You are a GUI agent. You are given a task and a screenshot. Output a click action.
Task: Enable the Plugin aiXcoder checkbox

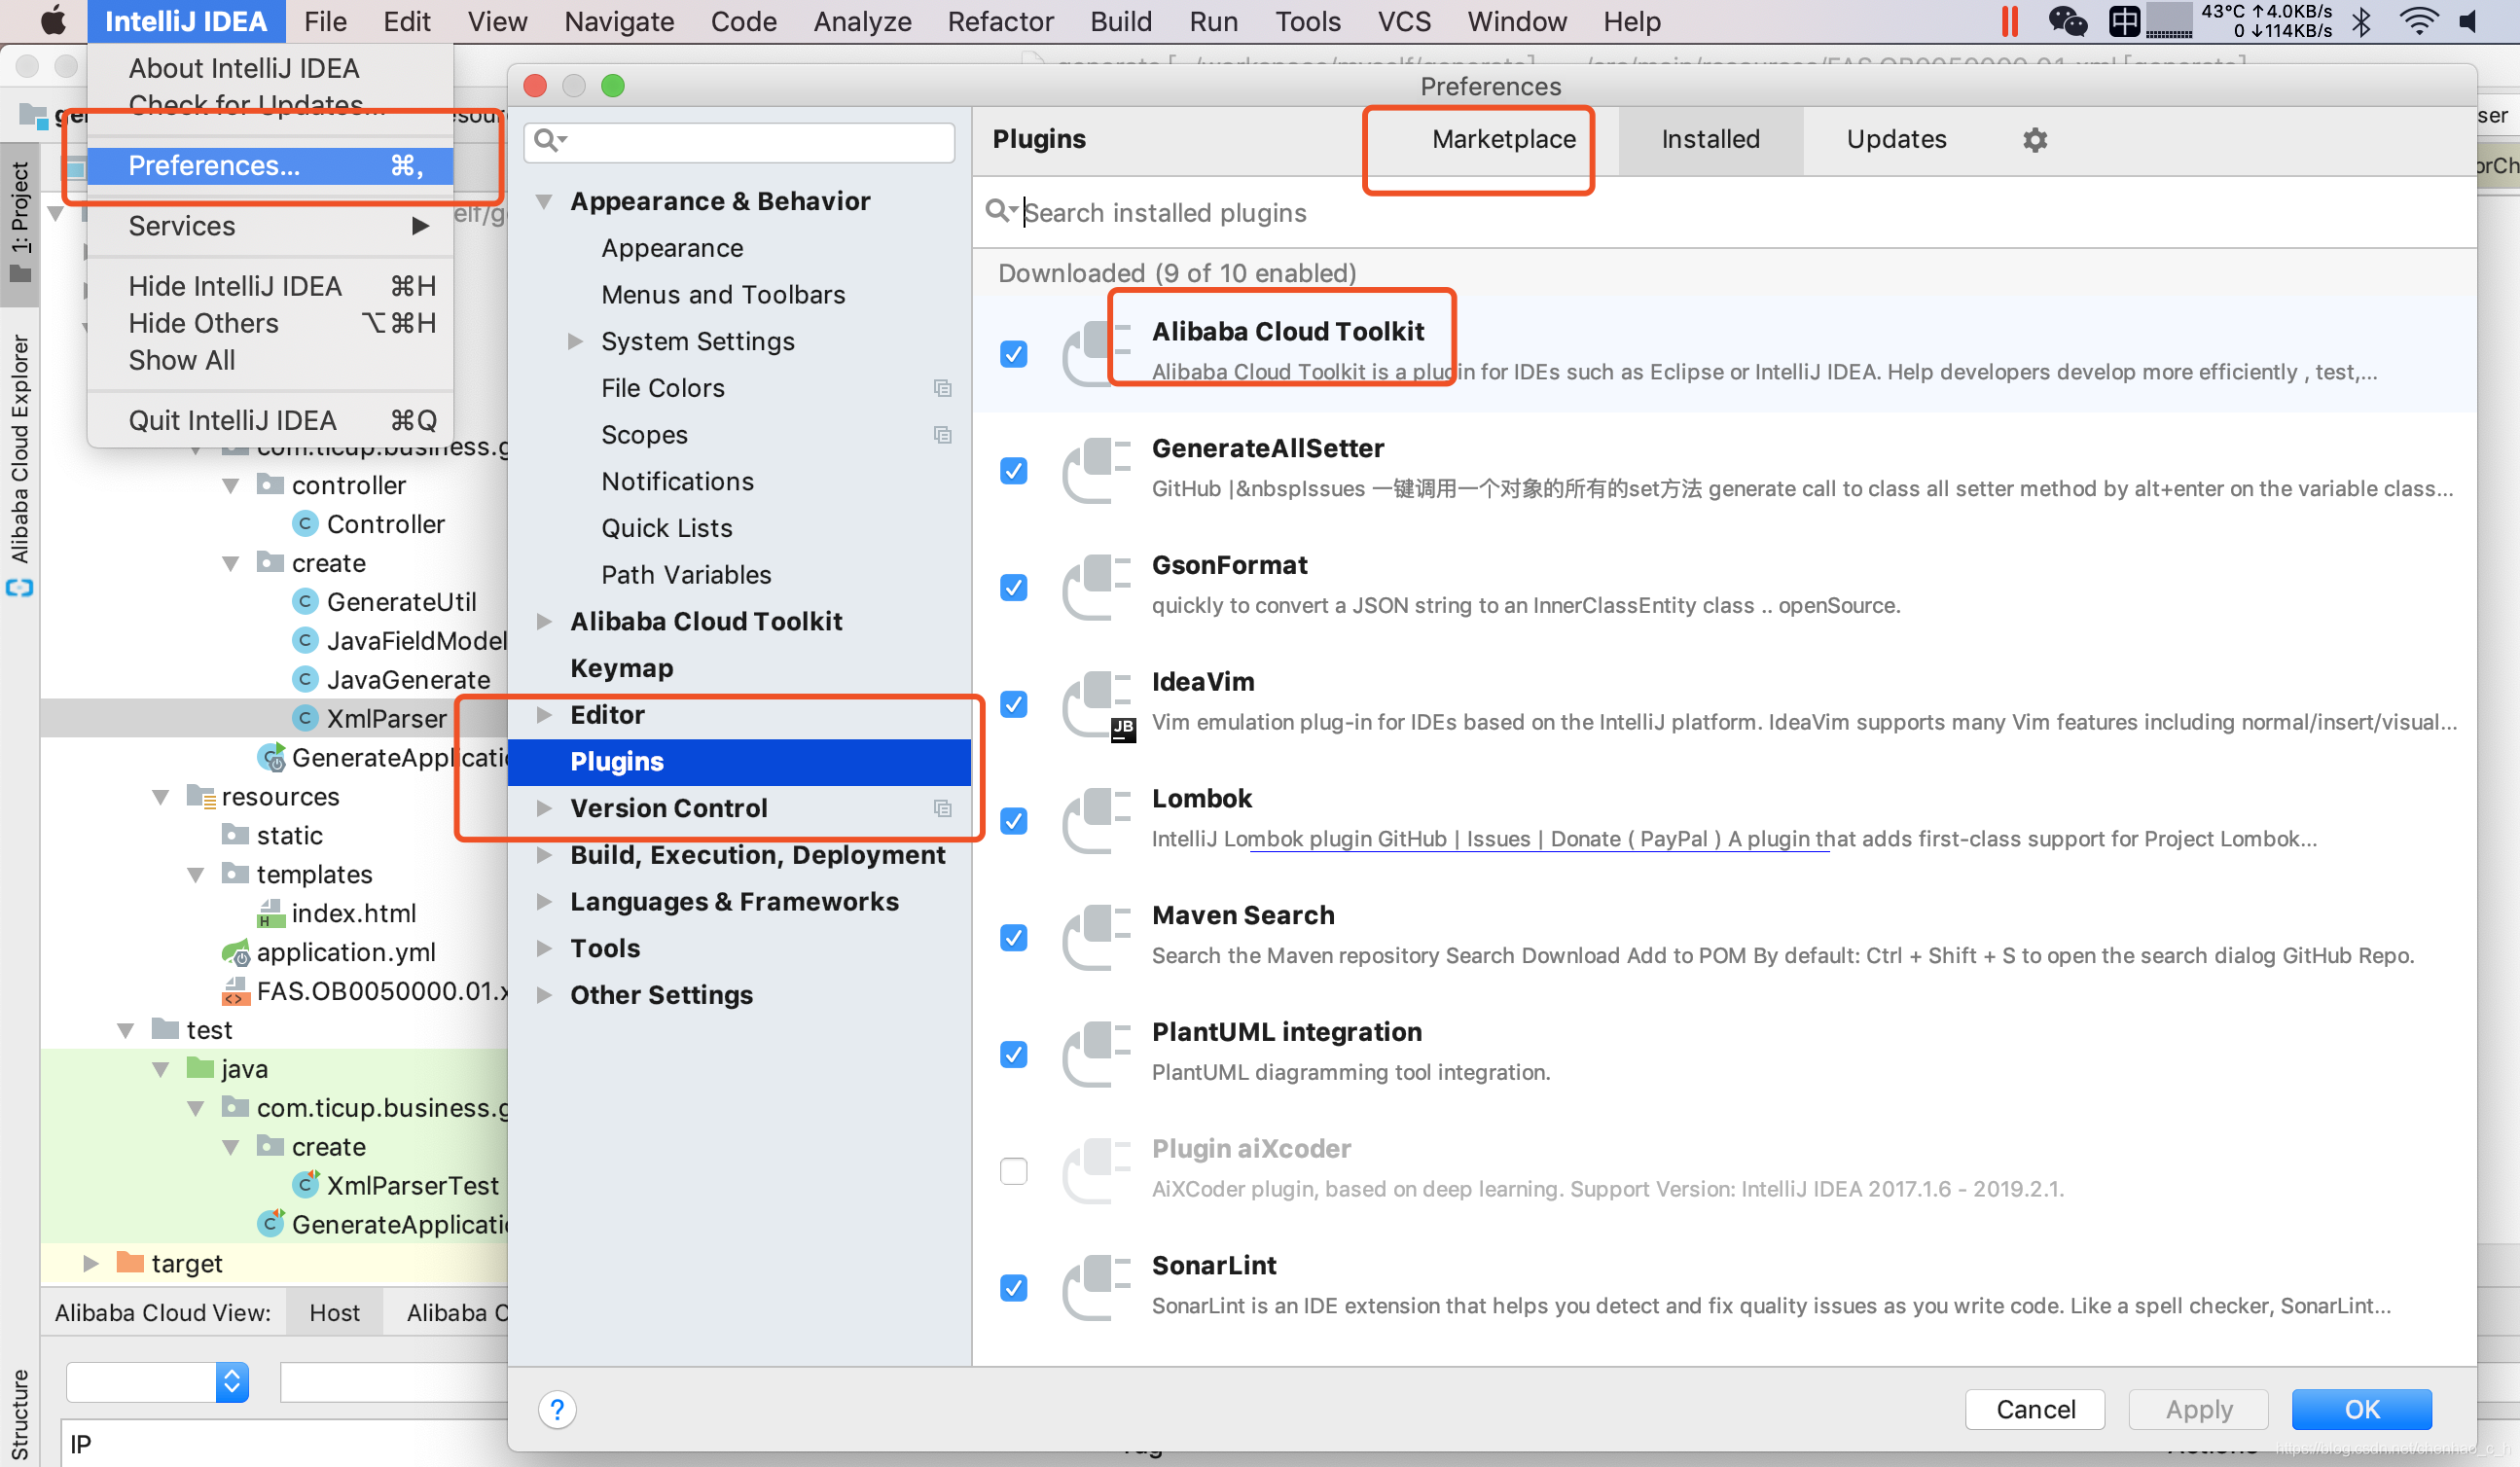click(x=1013, y=1171)
